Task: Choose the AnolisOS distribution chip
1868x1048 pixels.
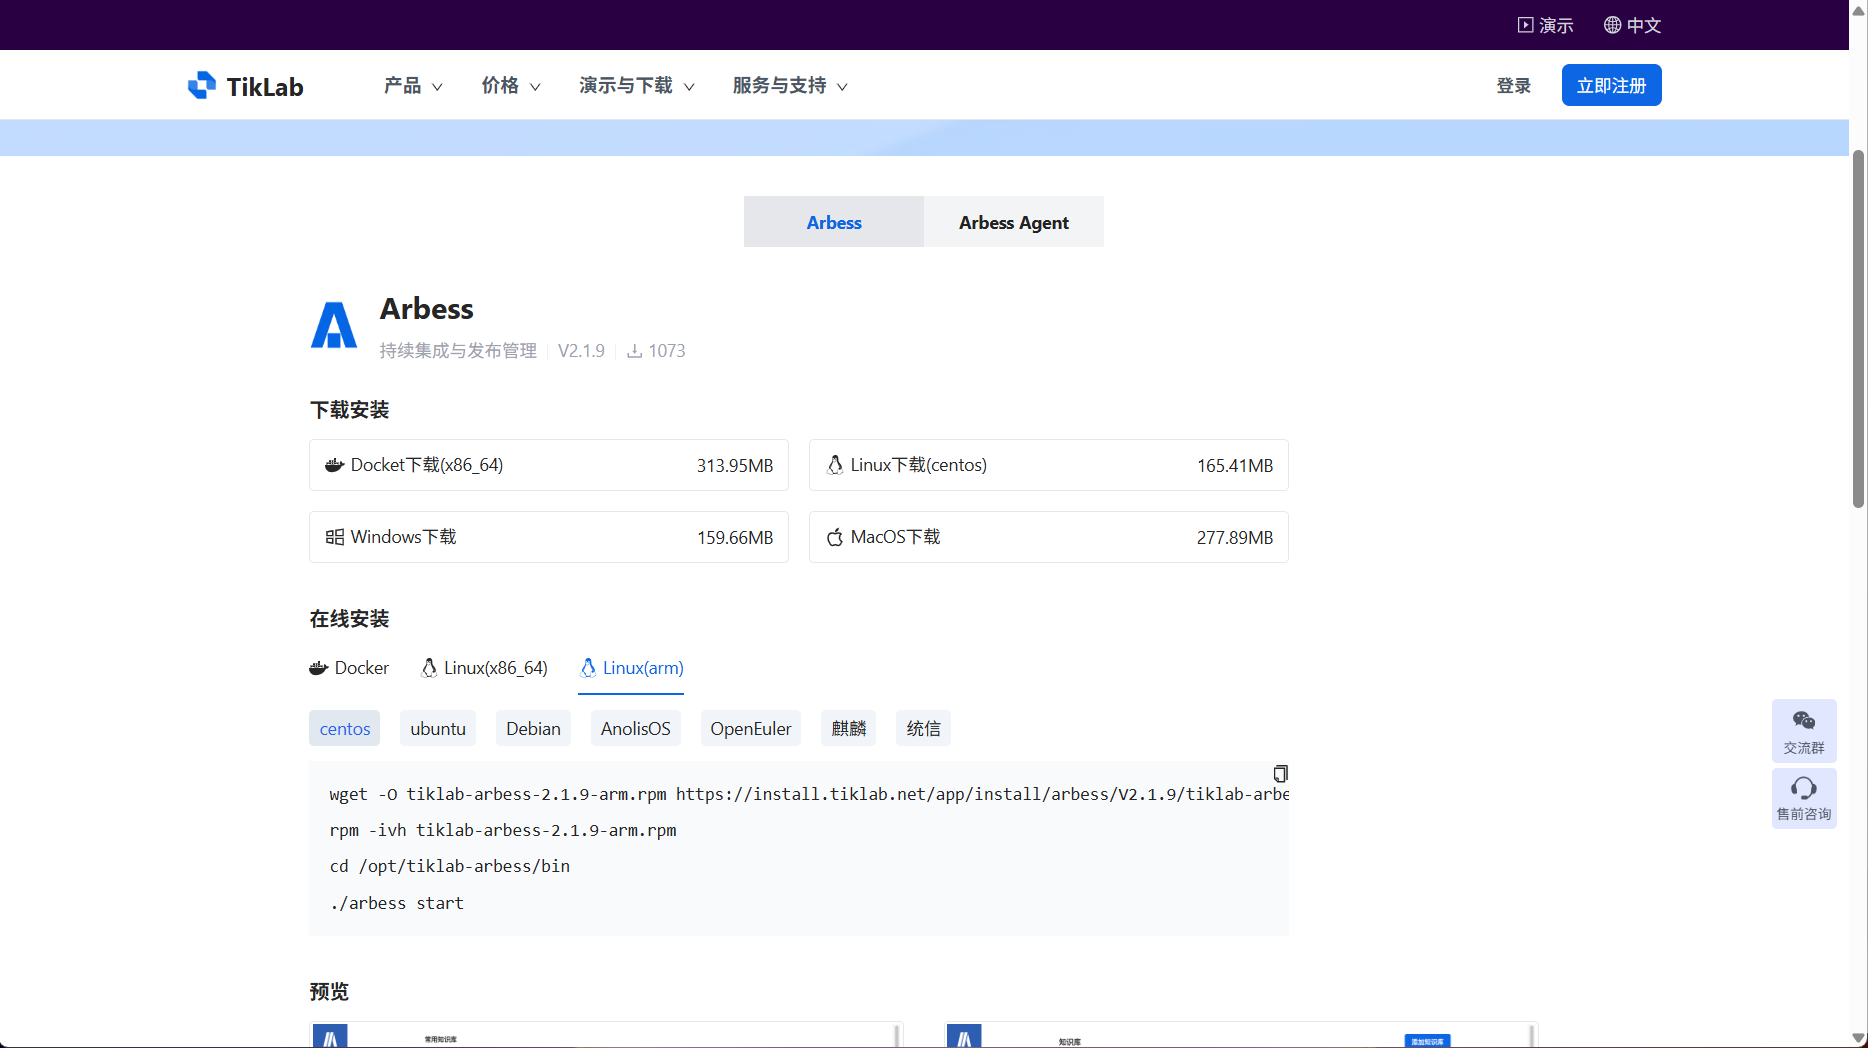Action: coord(636,729)
